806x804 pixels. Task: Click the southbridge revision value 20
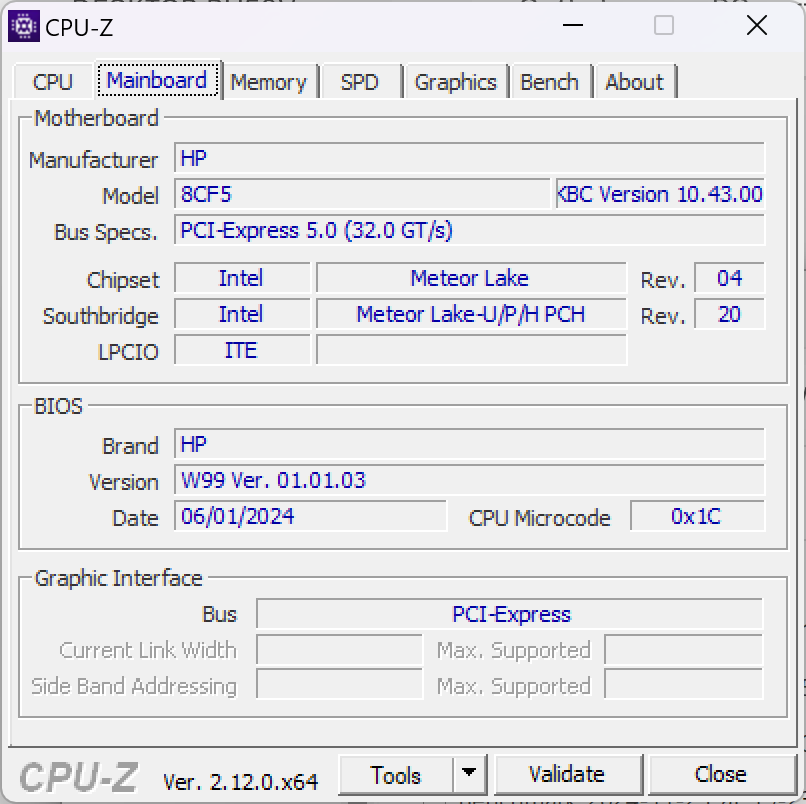(x=729, y=314)
